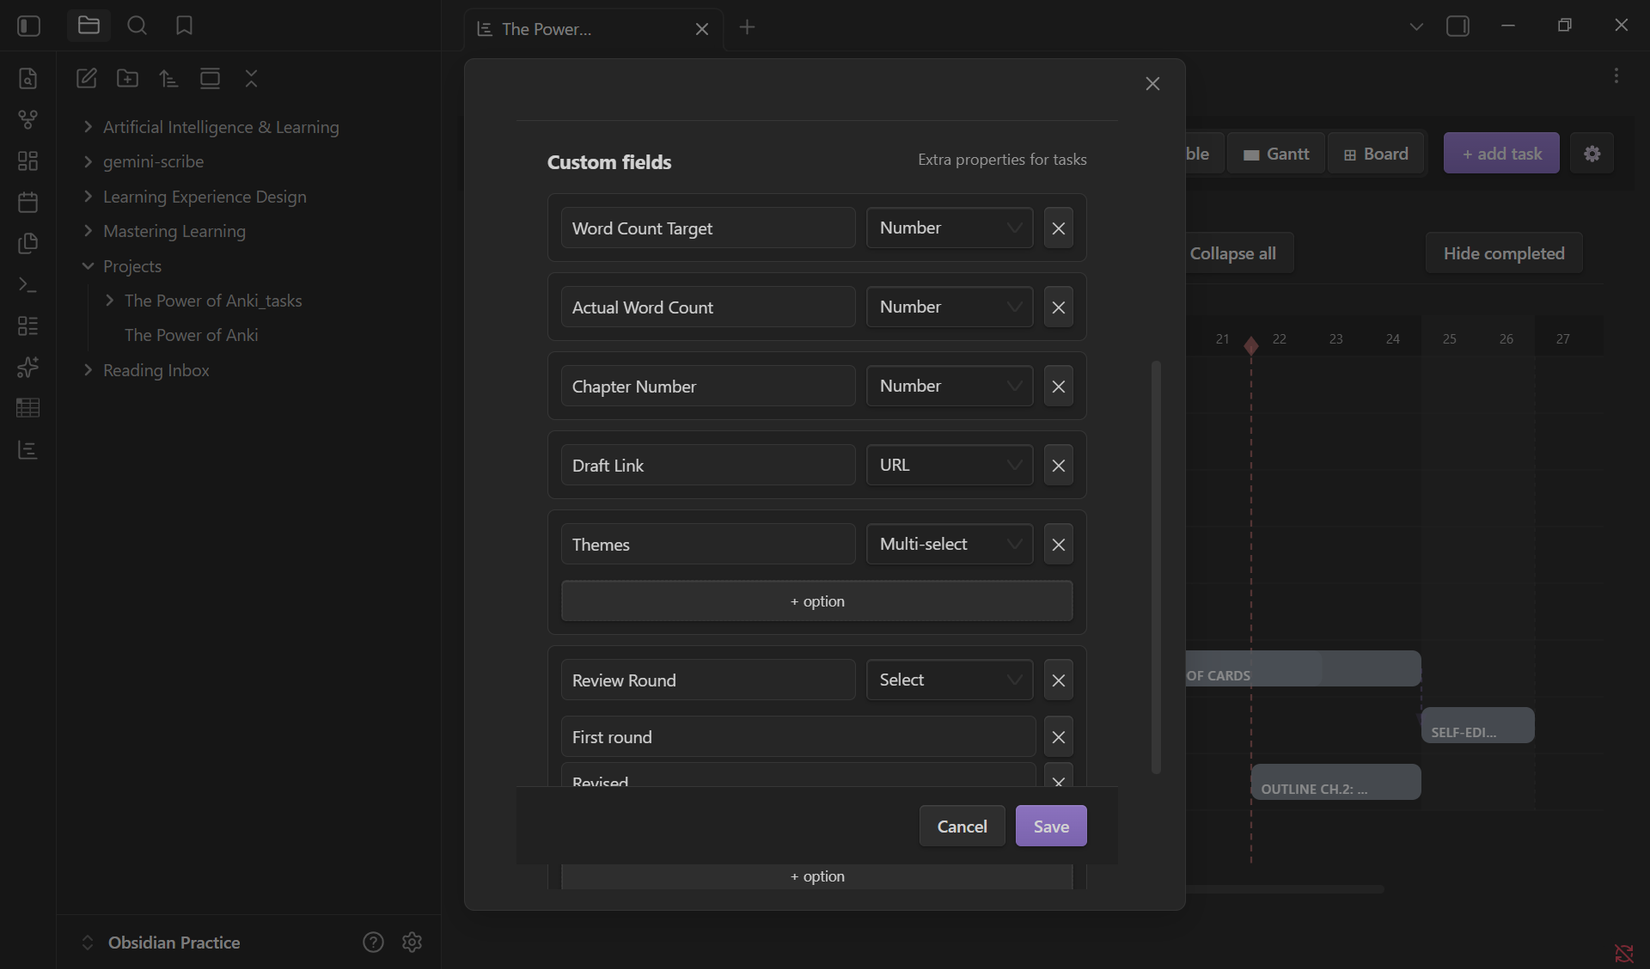Open type dropdown for Actual Word Count
The width and height of the screenshot is (1650, 969).
[949, 307]
